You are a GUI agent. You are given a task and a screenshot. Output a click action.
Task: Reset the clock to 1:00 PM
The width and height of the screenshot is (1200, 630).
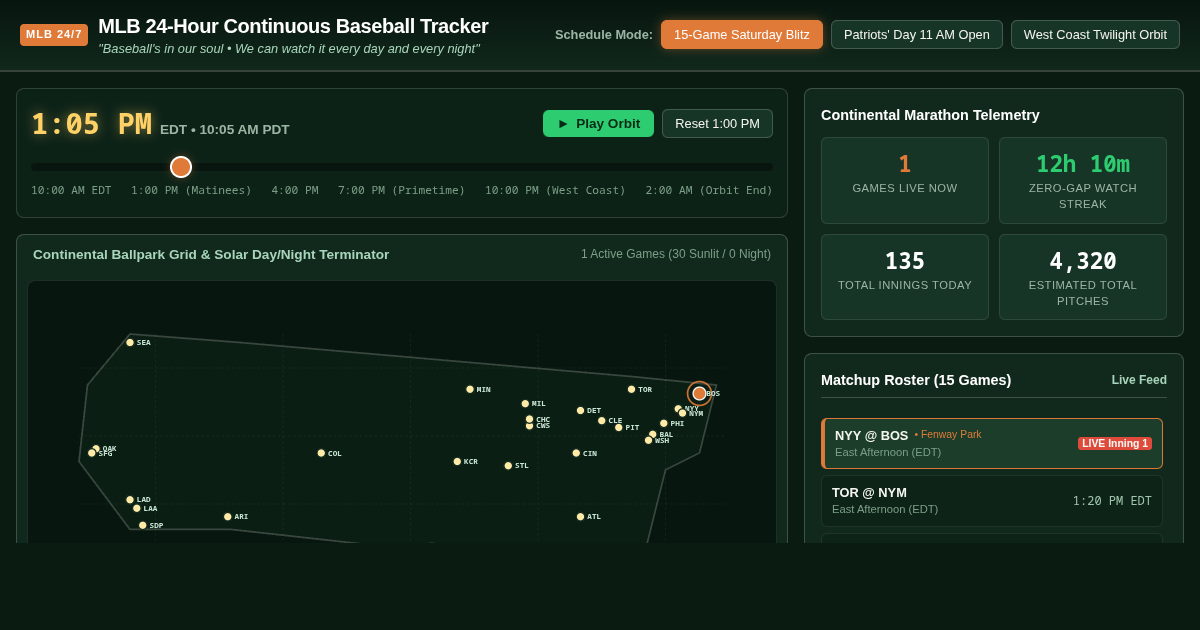tap(717, 124)
